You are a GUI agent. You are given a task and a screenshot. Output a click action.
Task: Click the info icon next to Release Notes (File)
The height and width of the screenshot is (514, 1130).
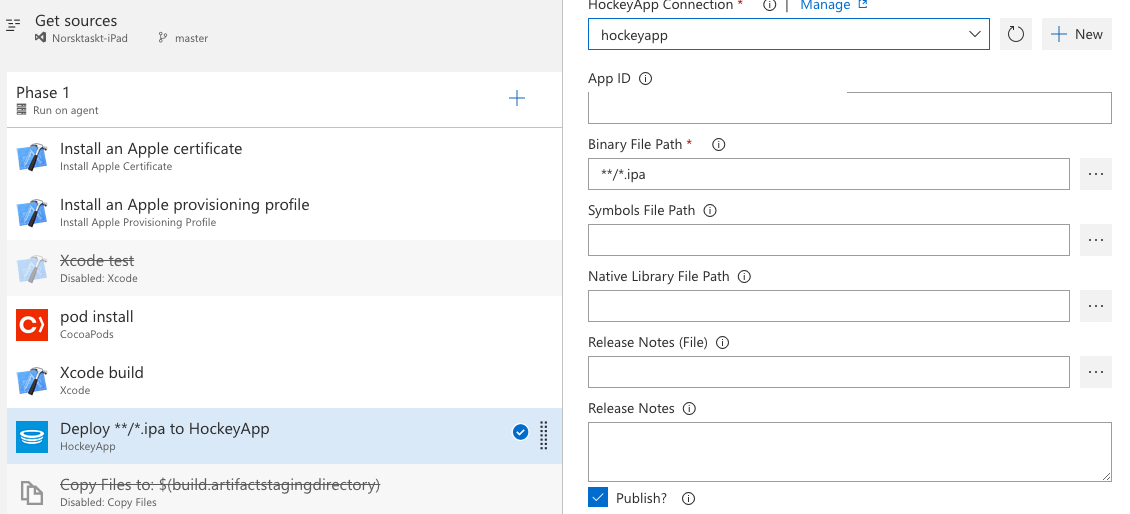[x=723, y=343]
